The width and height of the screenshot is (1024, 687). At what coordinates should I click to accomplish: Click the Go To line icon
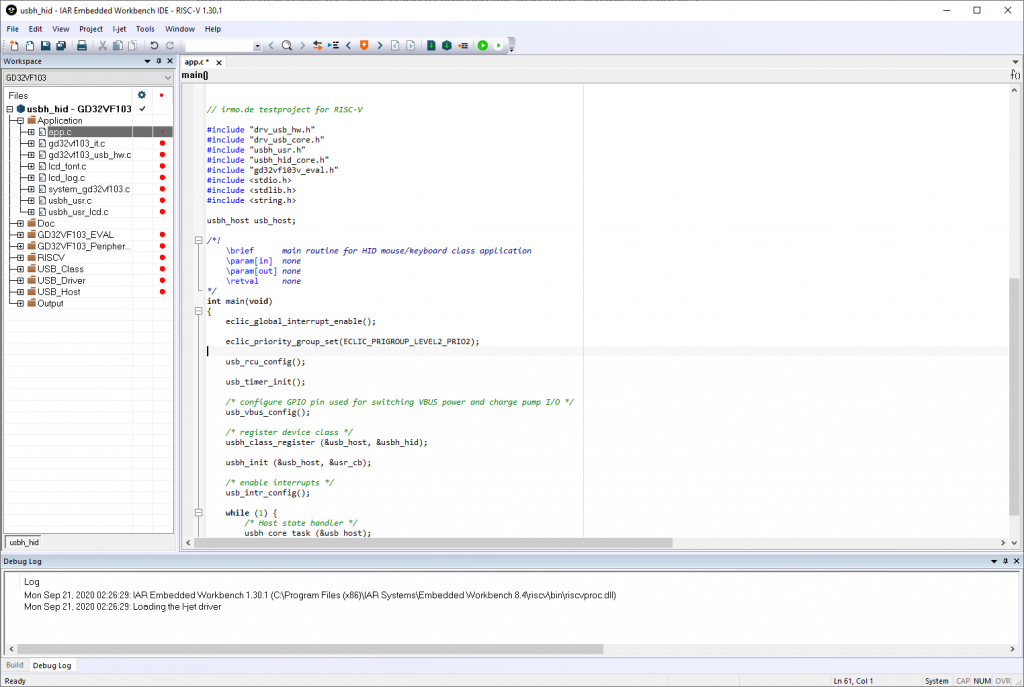tap(333, 45)
